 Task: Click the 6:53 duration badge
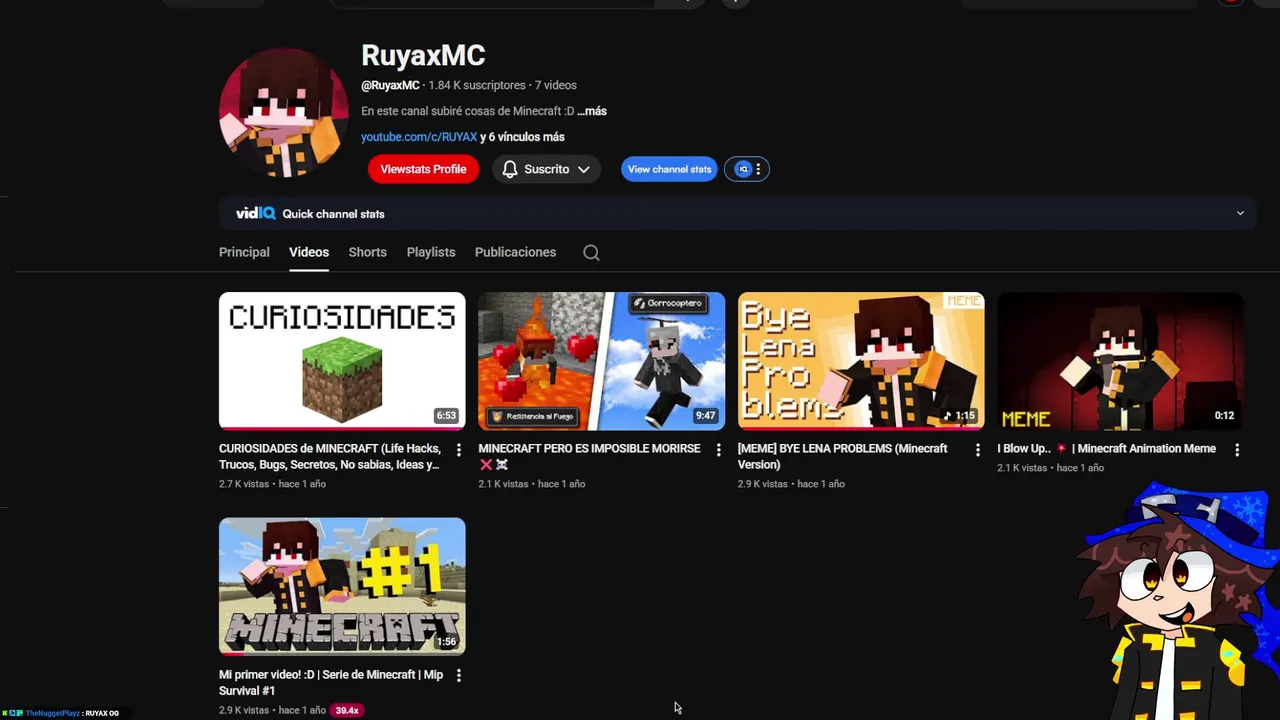(x=446, y=415)
